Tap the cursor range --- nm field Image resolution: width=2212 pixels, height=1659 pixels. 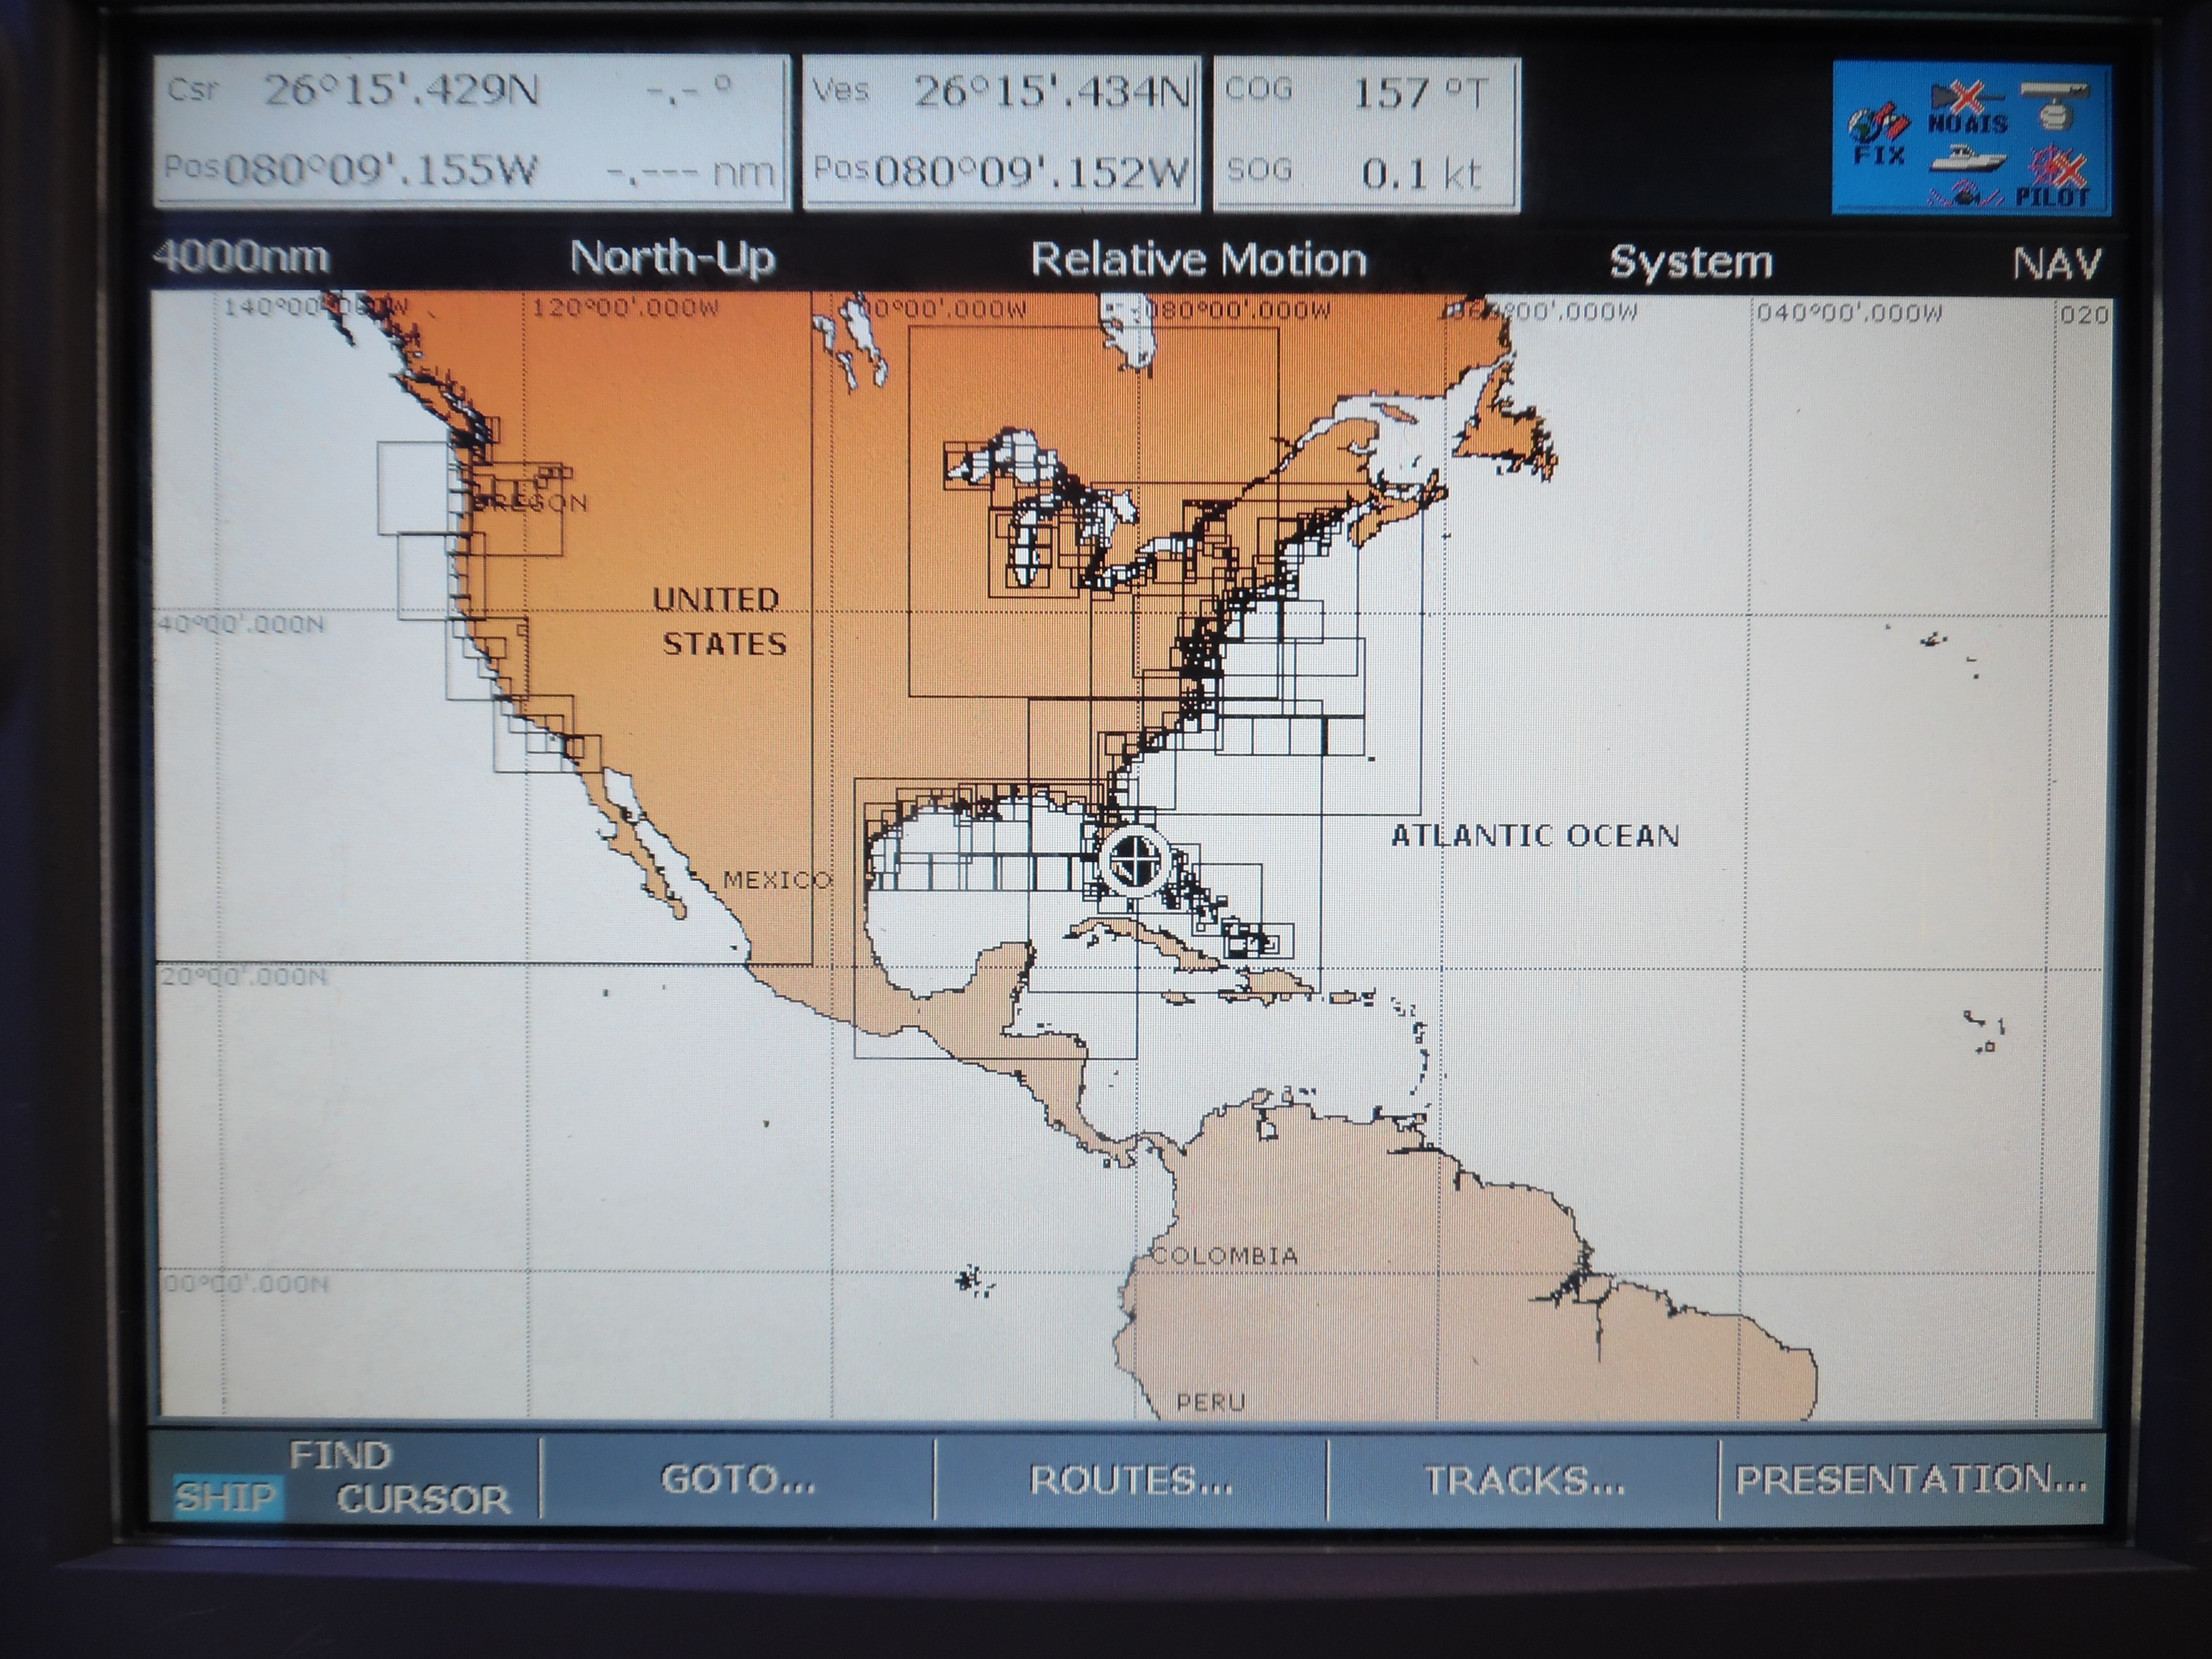(691, 172)
